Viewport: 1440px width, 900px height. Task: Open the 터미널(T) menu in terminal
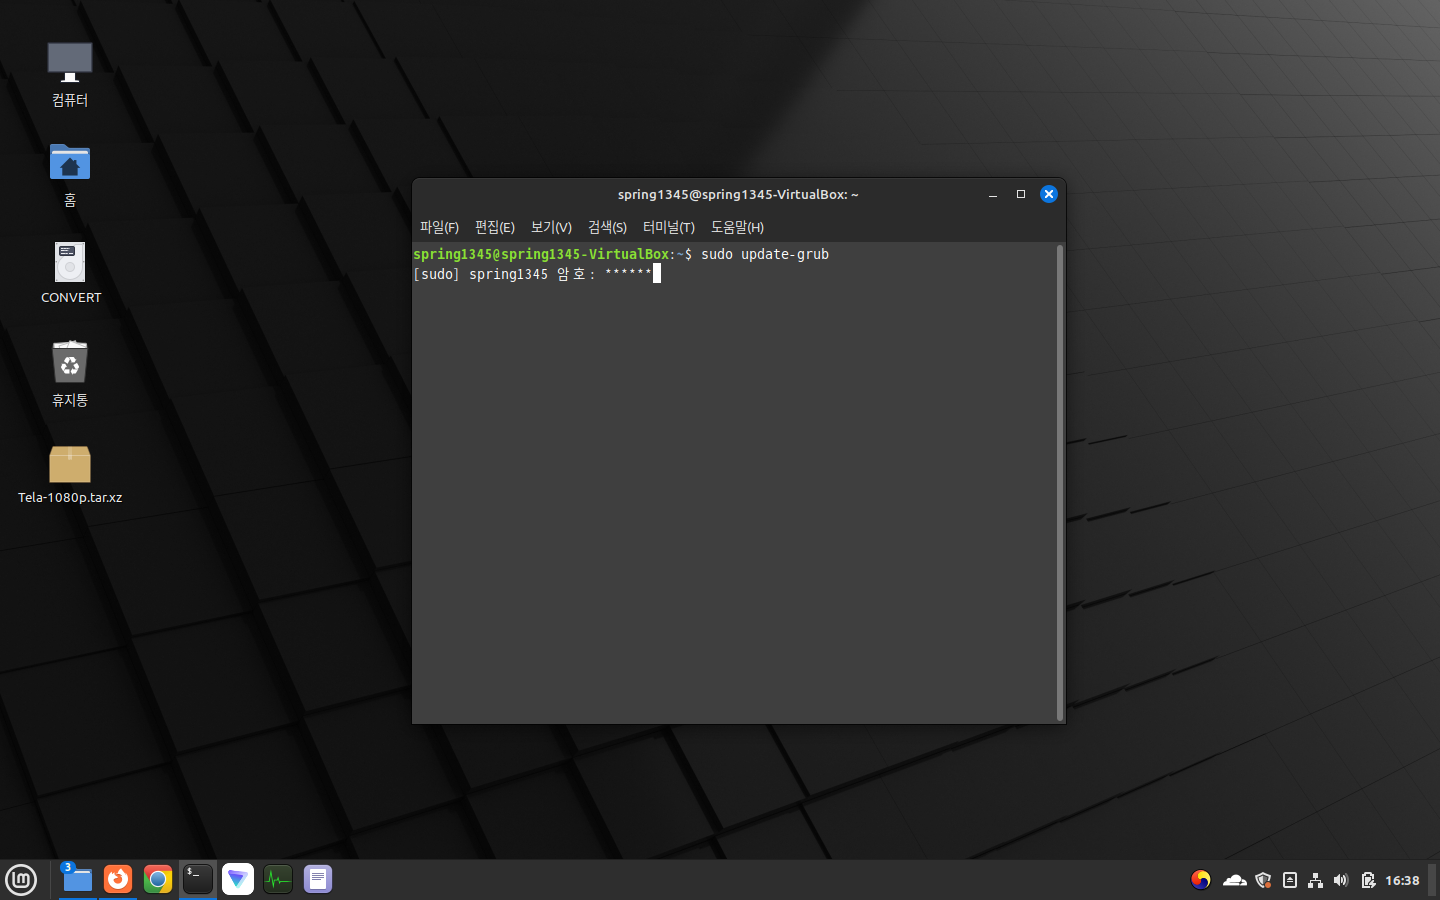tap(668, 227)
